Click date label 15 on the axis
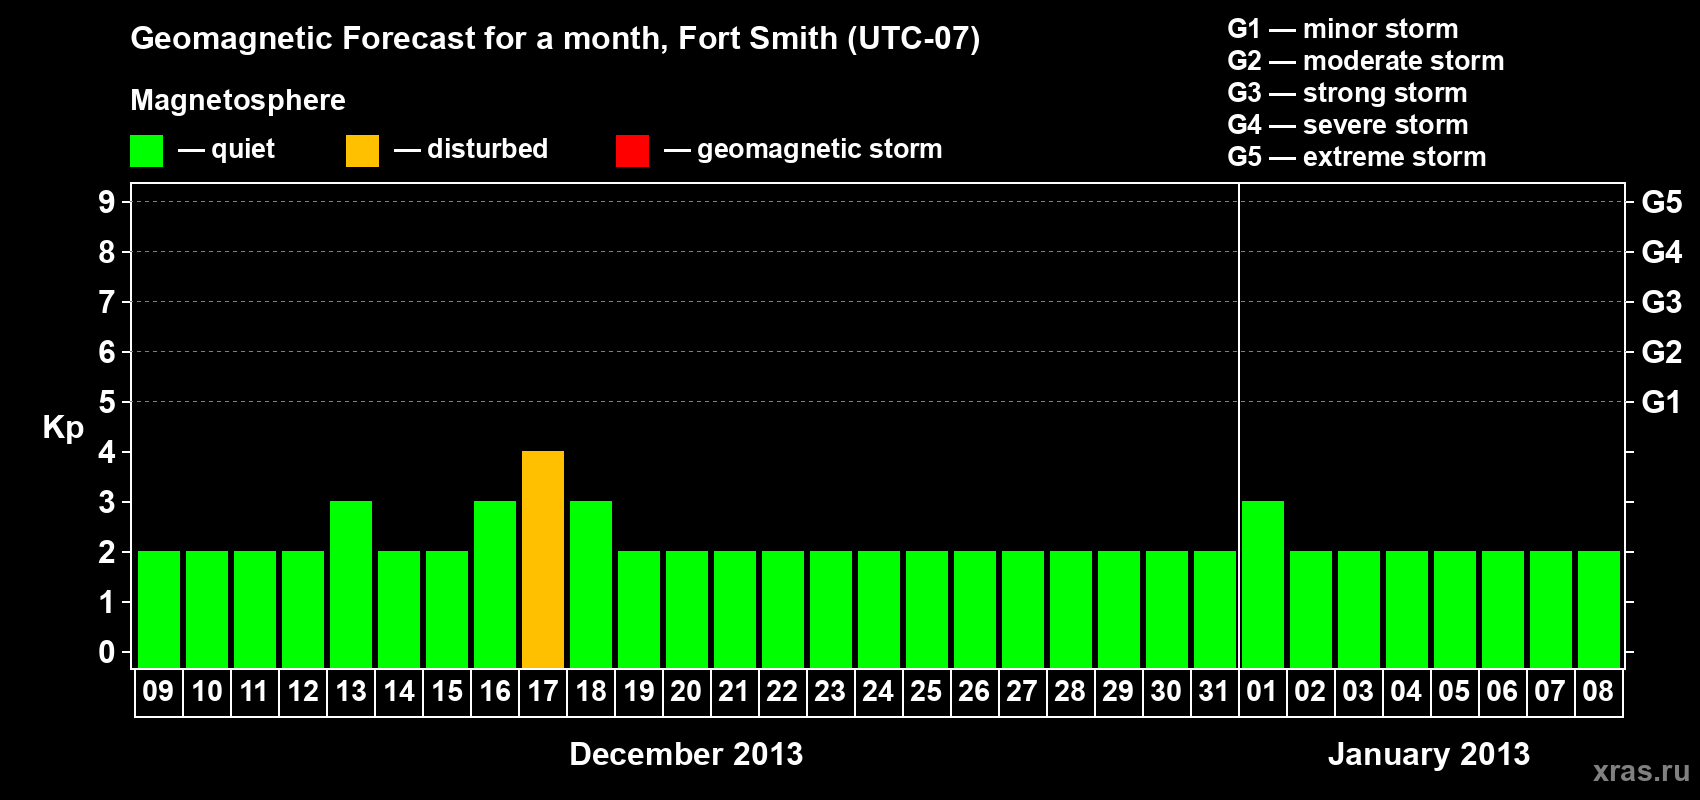 [x=447, y=691]
